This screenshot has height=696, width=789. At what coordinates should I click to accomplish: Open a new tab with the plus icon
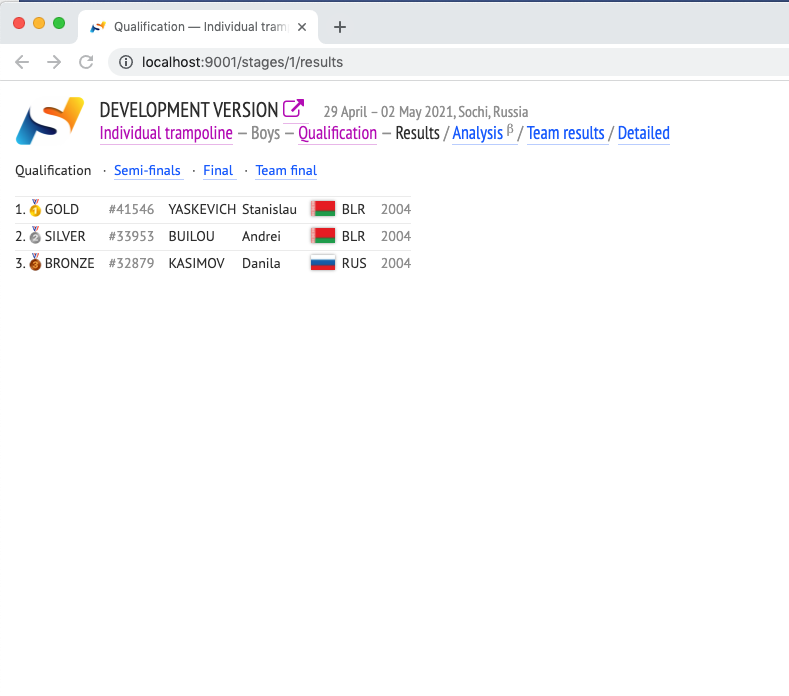click(340, 27)
